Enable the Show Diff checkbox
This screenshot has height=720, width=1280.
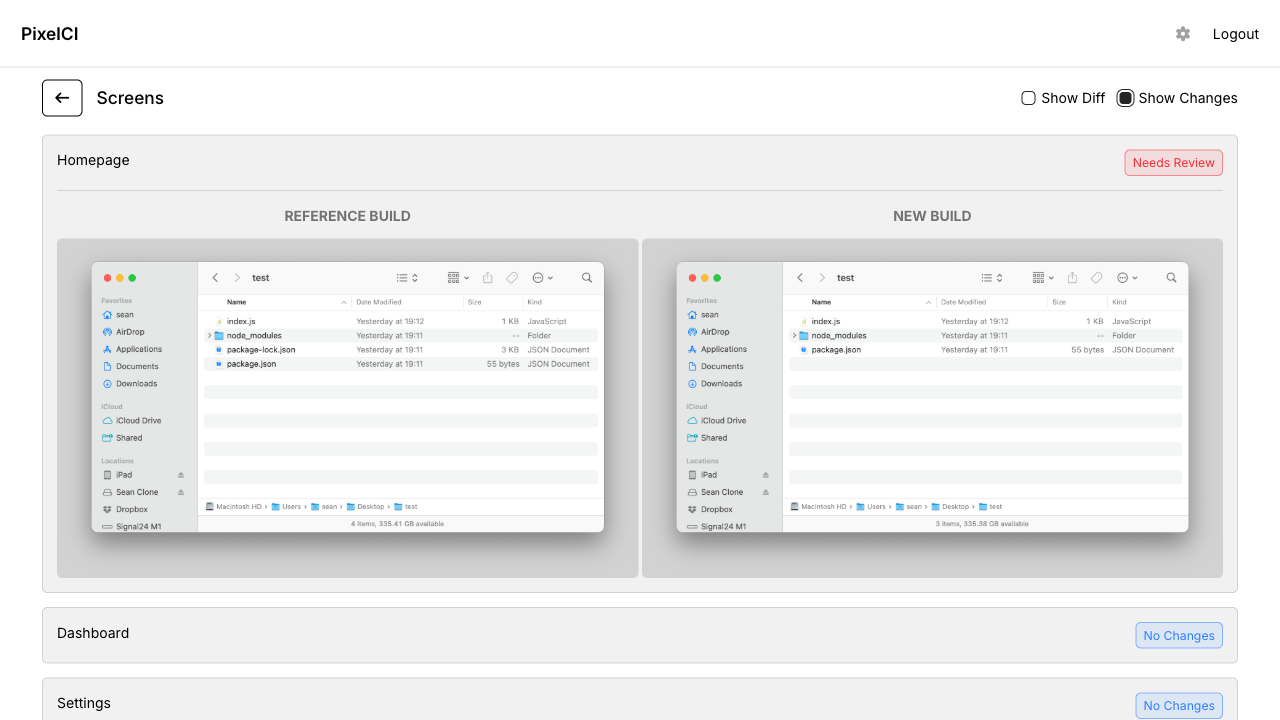(x=1028, y=98)
